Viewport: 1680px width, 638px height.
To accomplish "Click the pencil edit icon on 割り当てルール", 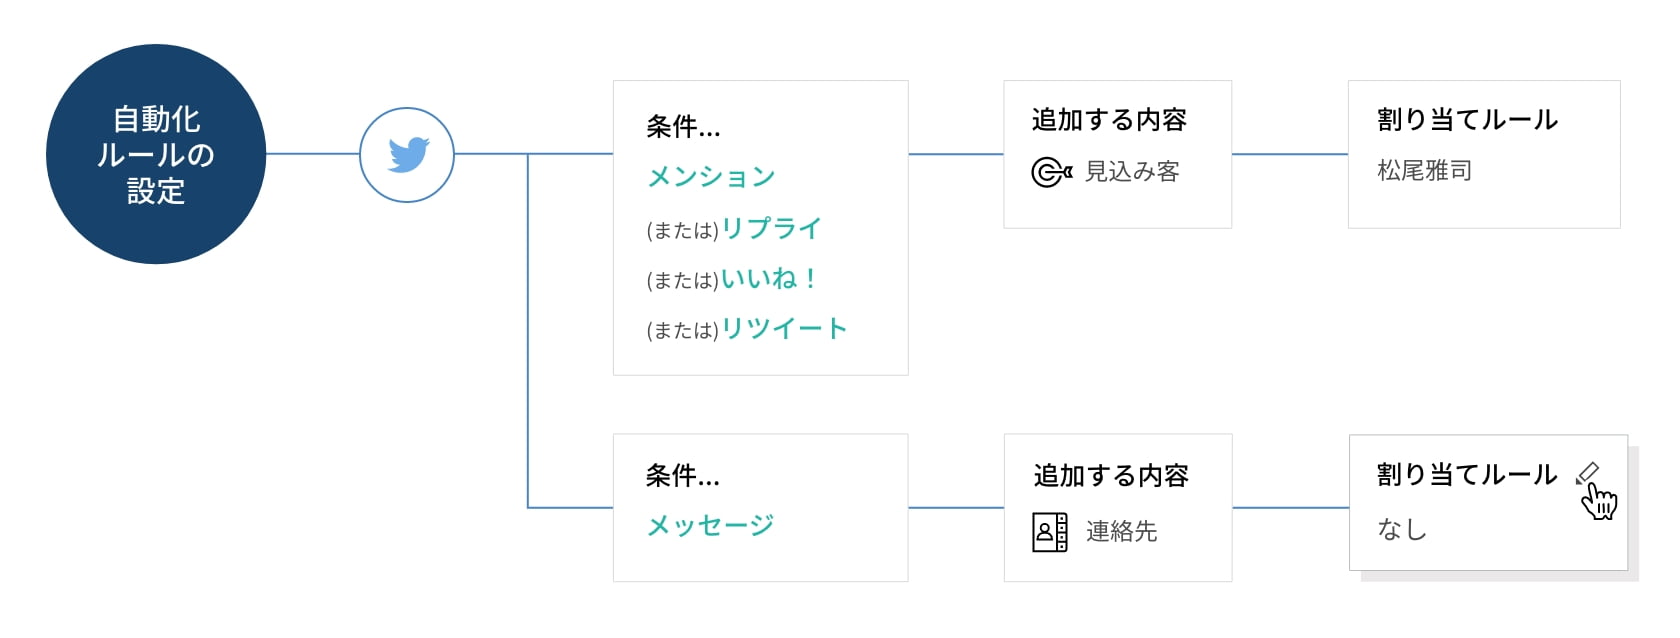I will 1587,473.
